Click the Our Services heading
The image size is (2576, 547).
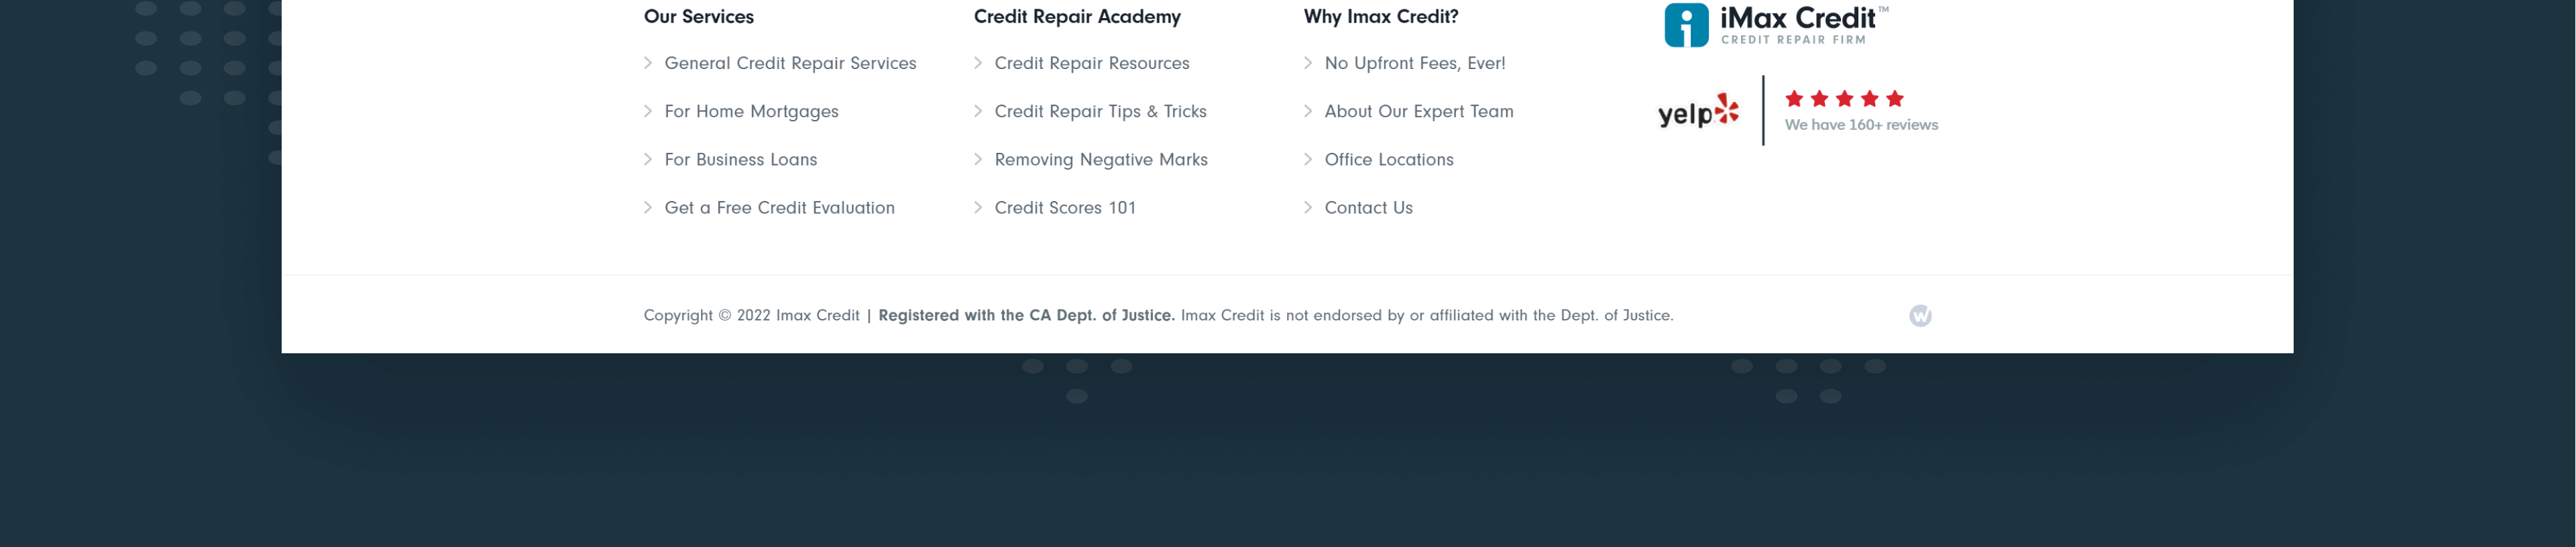tap(698, 17)
